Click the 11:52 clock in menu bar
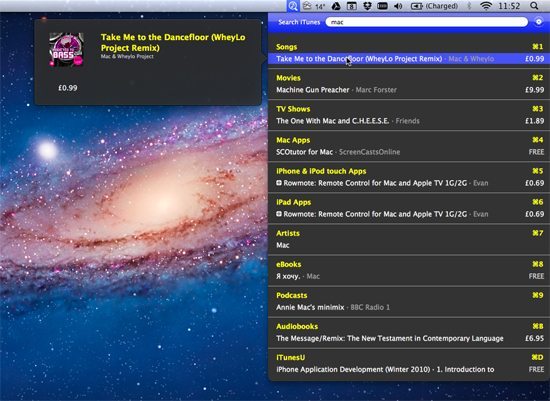550x401 pixels. pos(509,6)
